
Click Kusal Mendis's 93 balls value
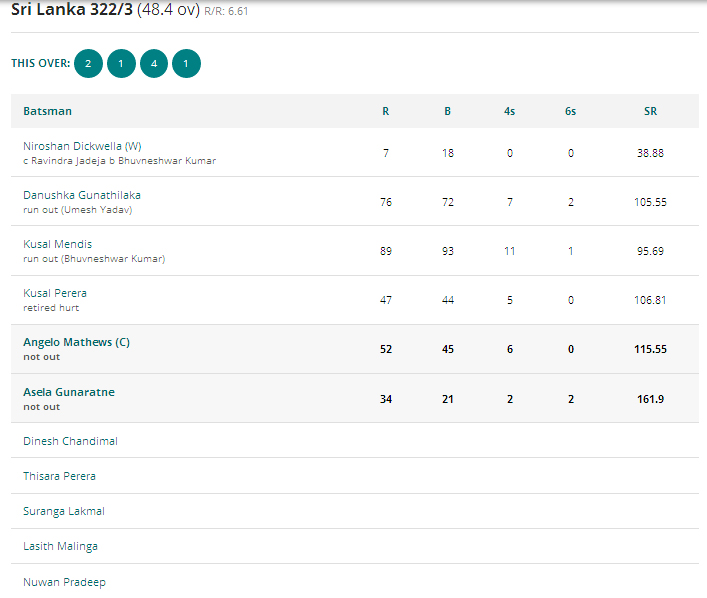pyautogui.click(x=447, y=251)
